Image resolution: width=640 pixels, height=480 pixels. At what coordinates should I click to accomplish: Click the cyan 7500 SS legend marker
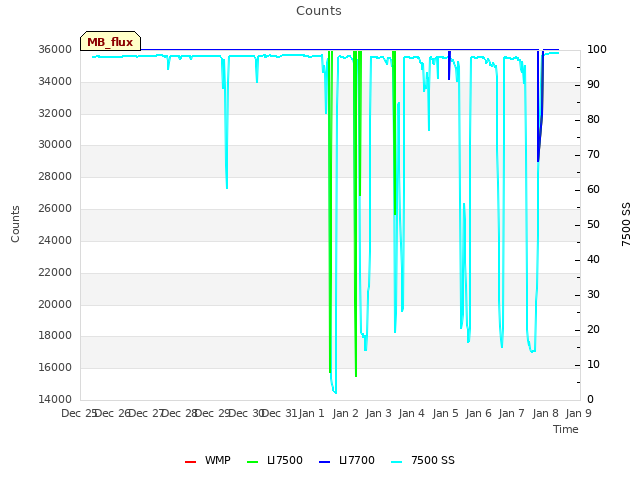click(x=397, y=462)
